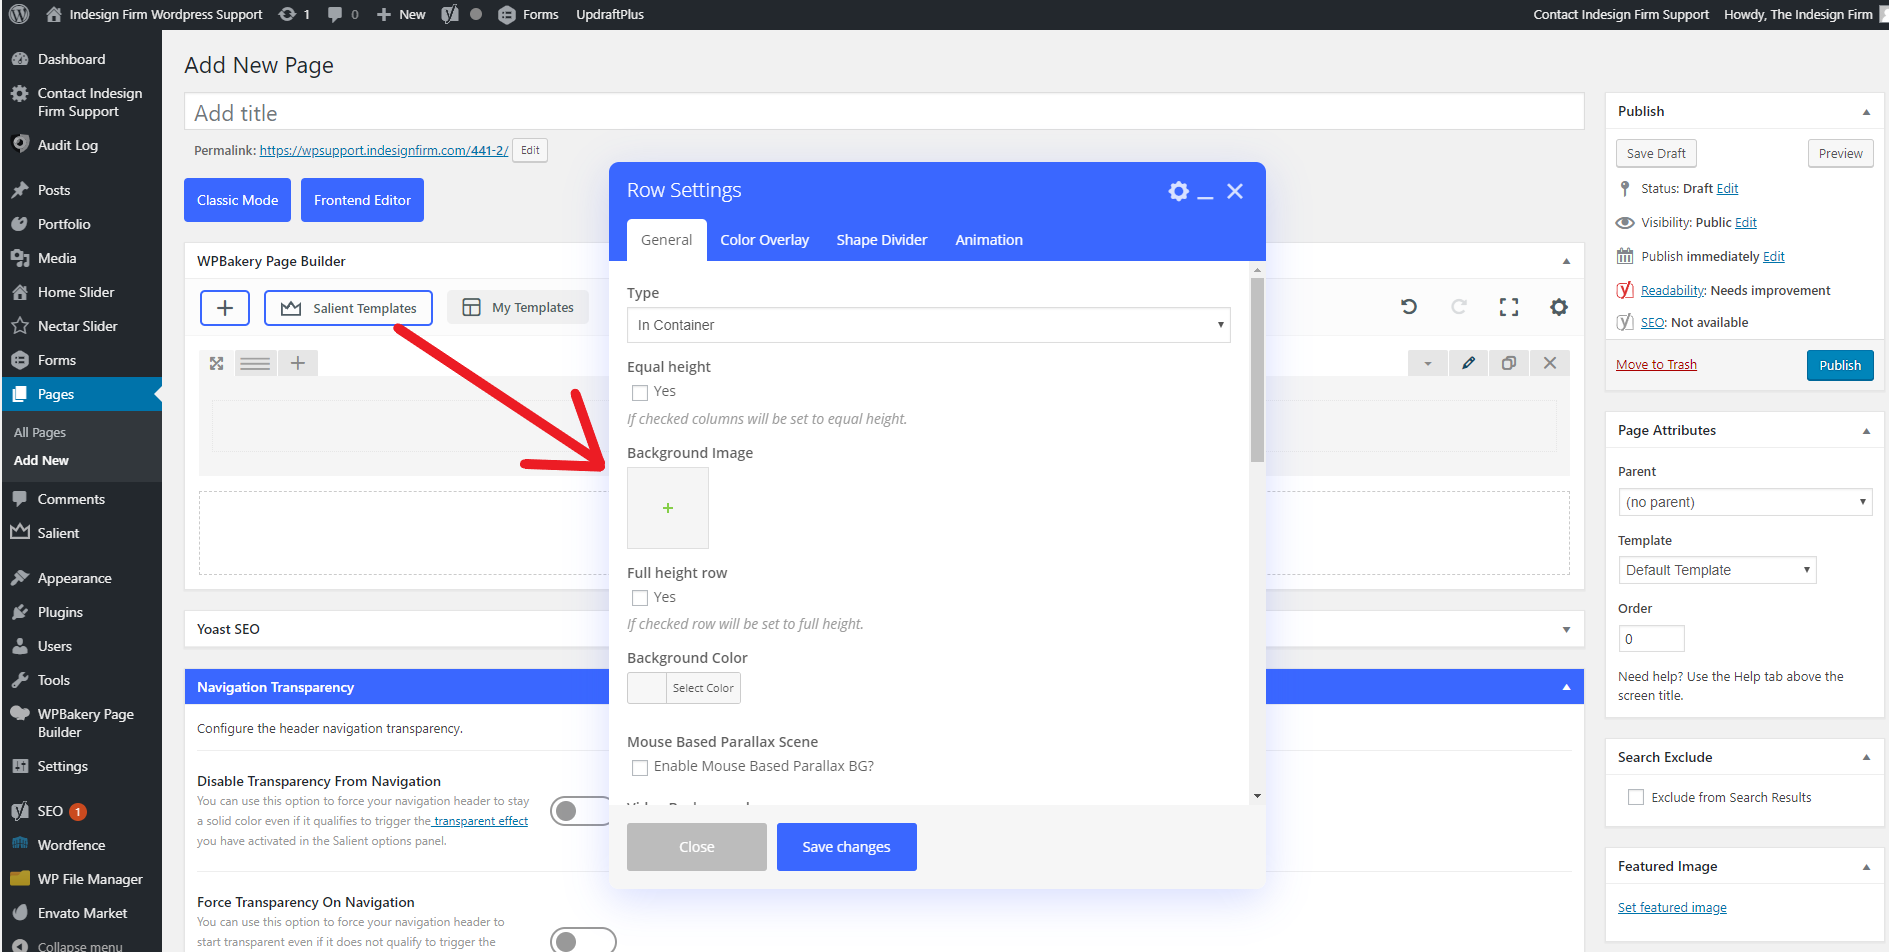1889x952 pixels.
Task: Check the Full height row Yes box
Action: pos(640,598)
